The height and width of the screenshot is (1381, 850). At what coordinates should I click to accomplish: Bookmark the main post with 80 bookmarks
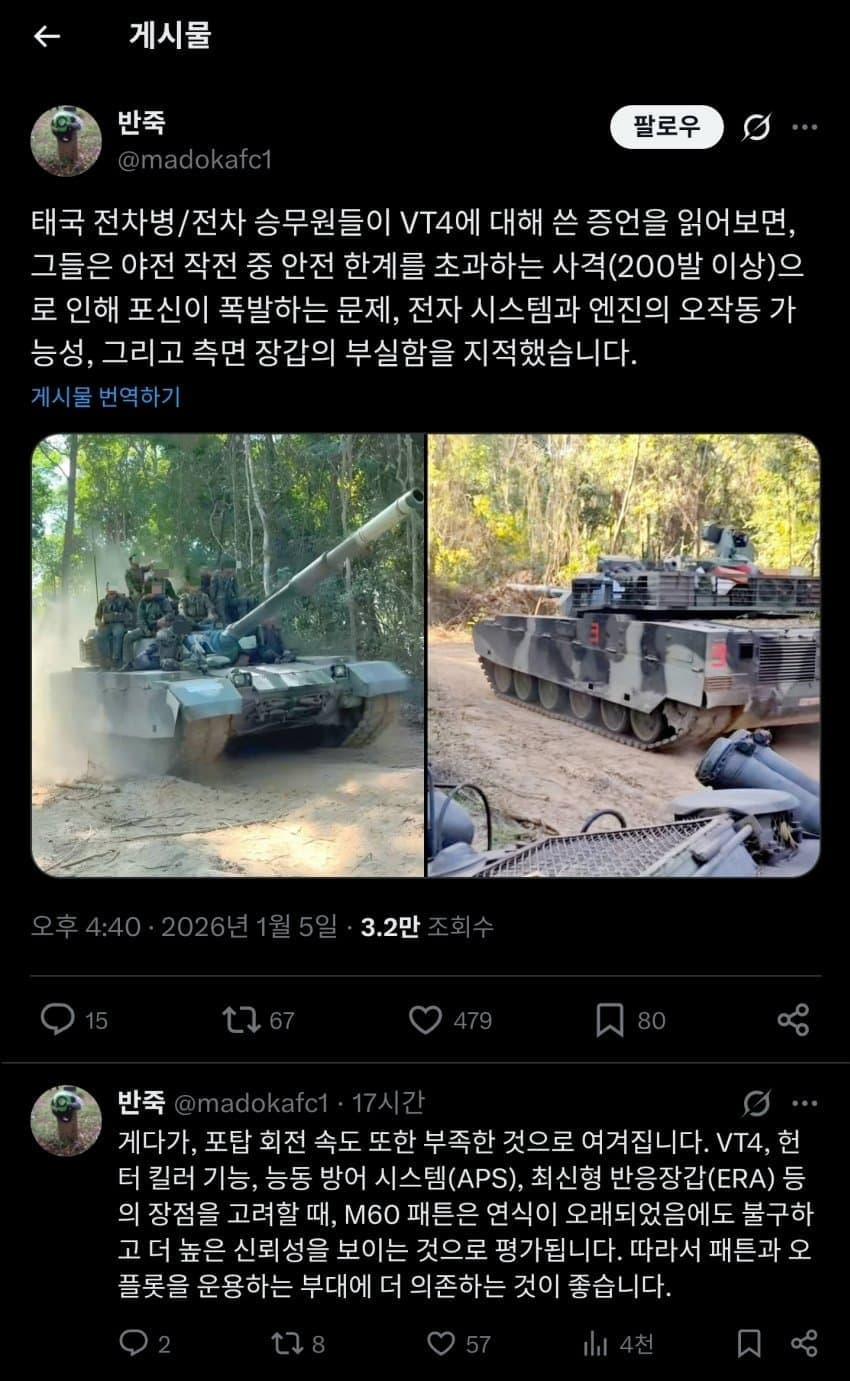631,1020
